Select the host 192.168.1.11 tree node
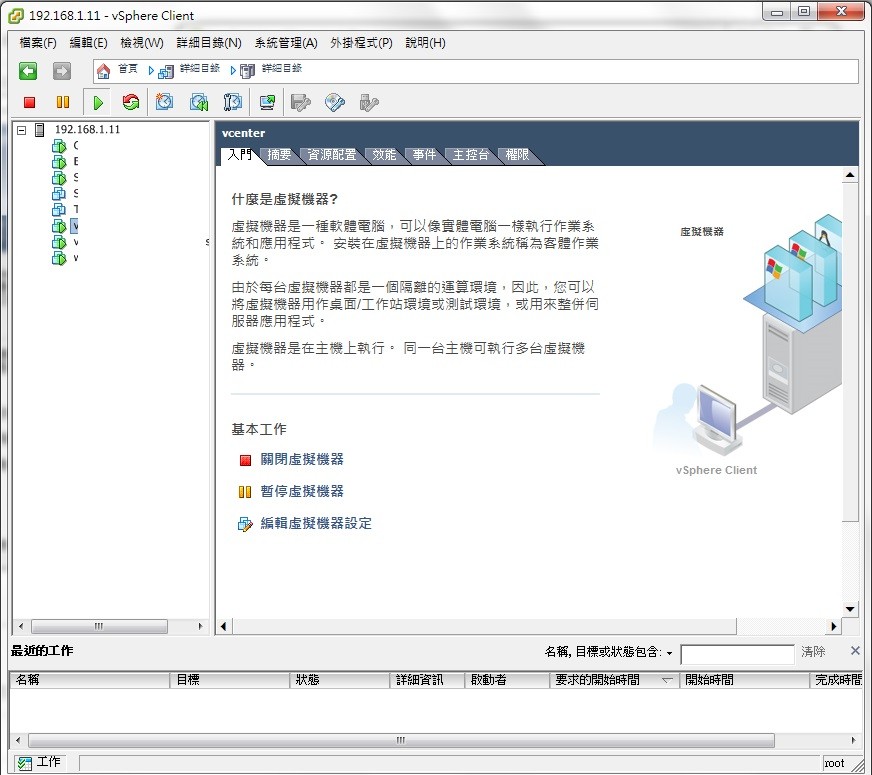The height and width of the screenshot is (775, 872). click(x=87, y=130)
